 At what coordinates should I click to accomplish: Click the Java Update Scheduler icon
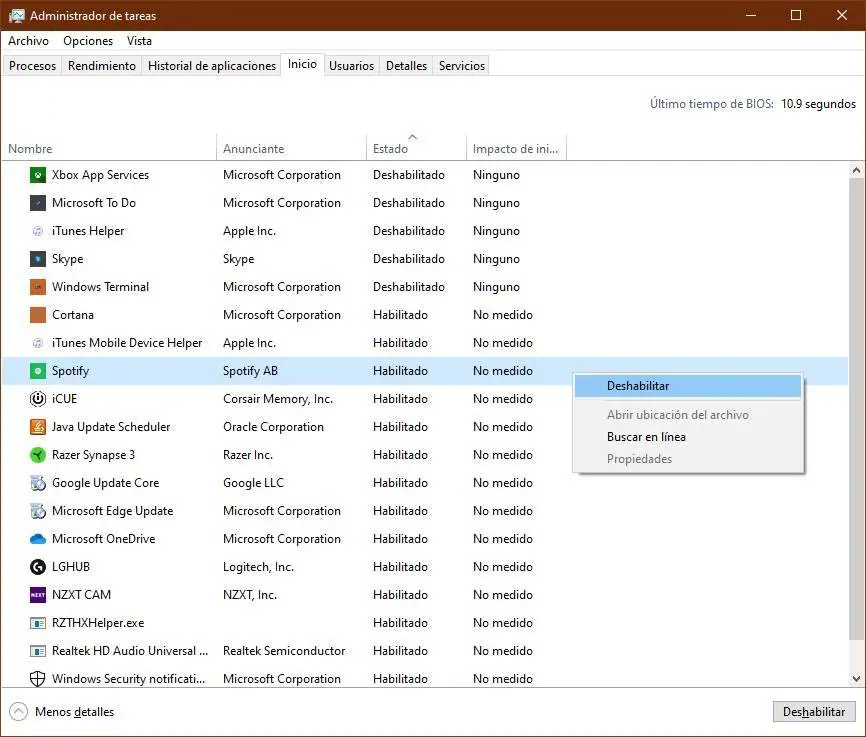(x=38, y=427)
